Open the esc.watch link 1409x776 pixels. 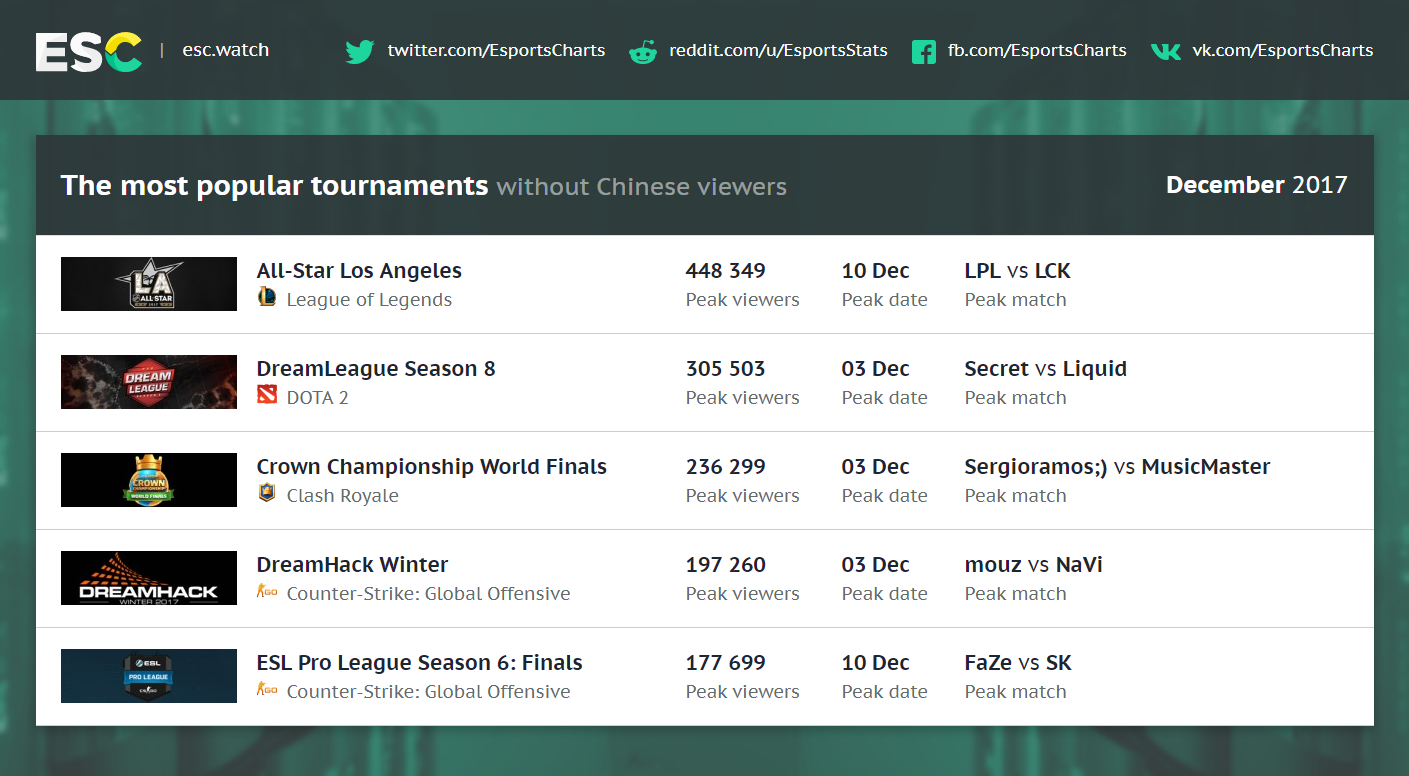point(225,50)
